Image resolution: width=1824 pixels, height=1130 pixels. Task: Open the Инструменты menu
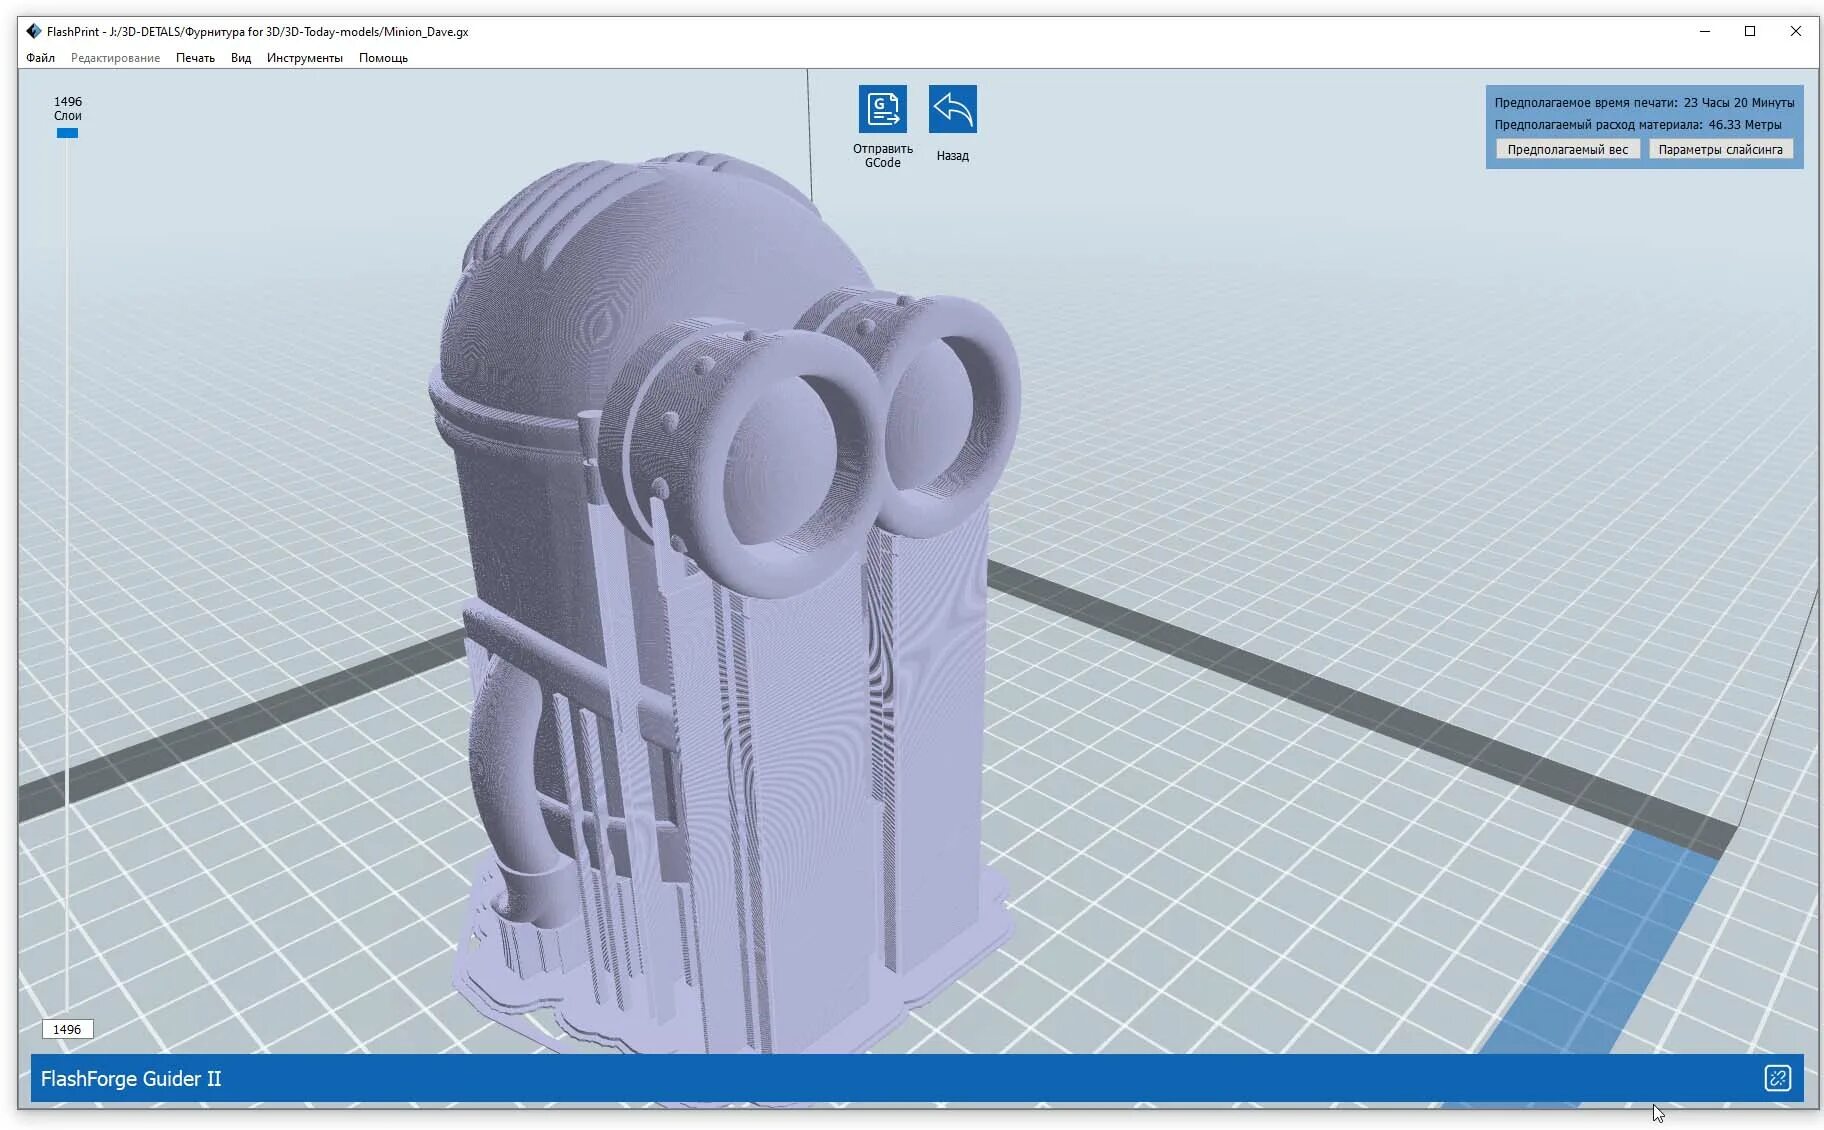304,58
